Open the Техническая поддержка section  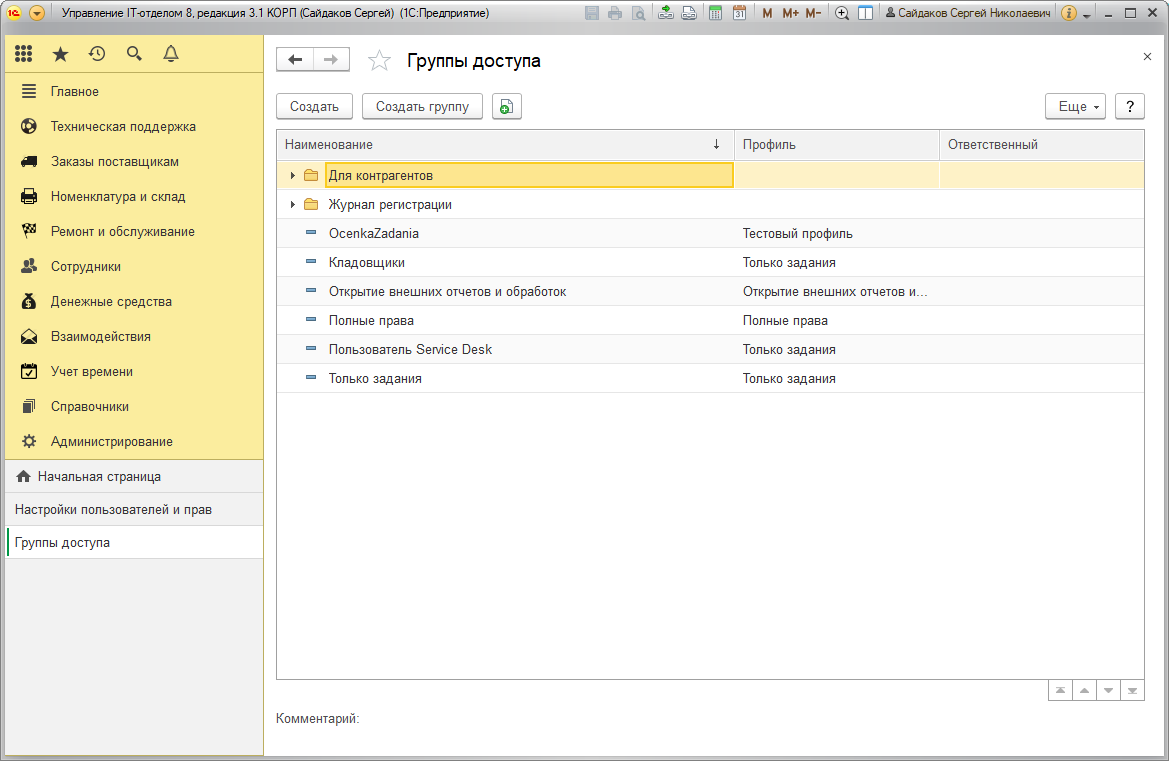134,127
